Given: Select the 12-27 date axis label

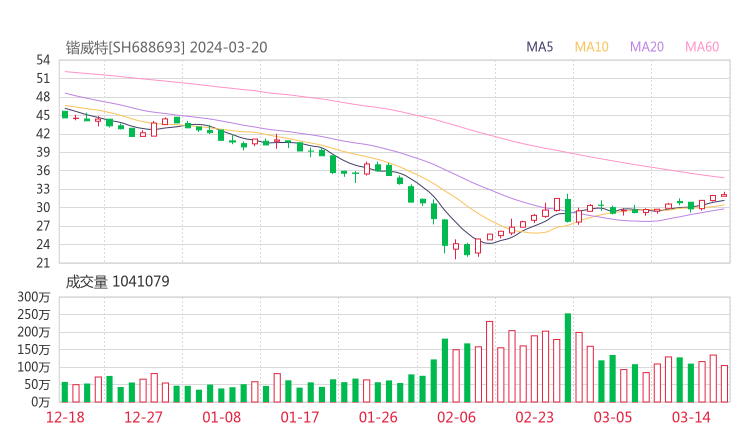Looking at the screenshot, I should 143,417.
